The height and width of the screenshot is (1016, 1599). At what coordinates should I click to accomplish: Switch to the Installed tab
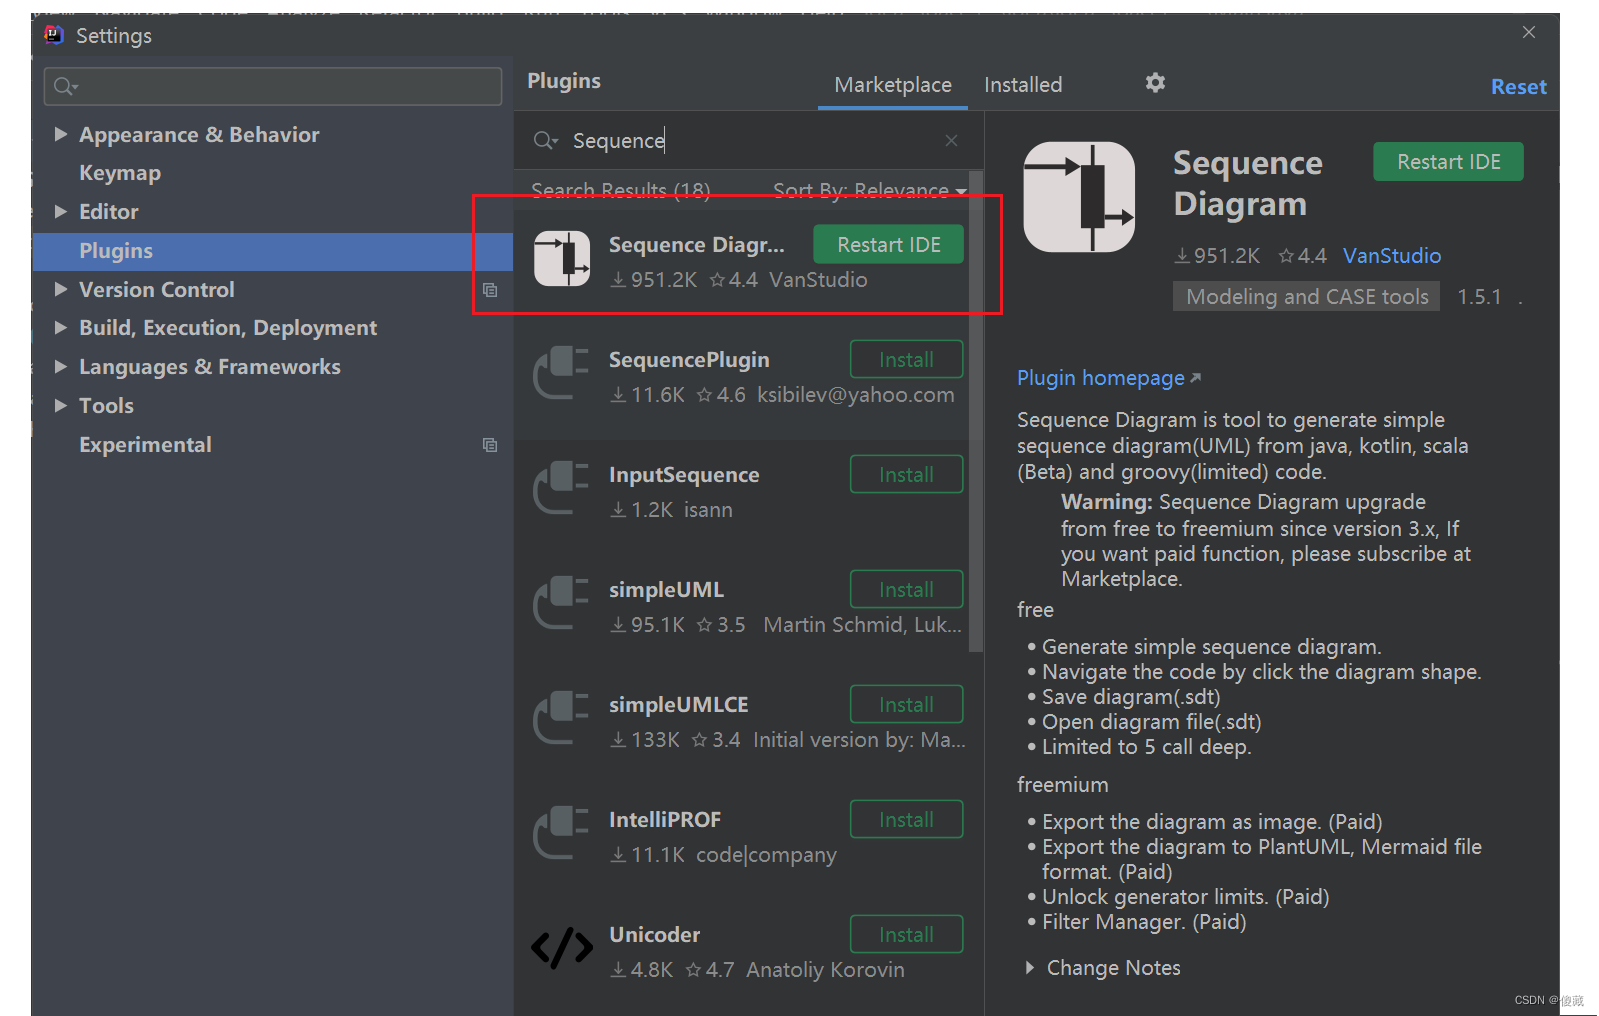pos(1023,85)
